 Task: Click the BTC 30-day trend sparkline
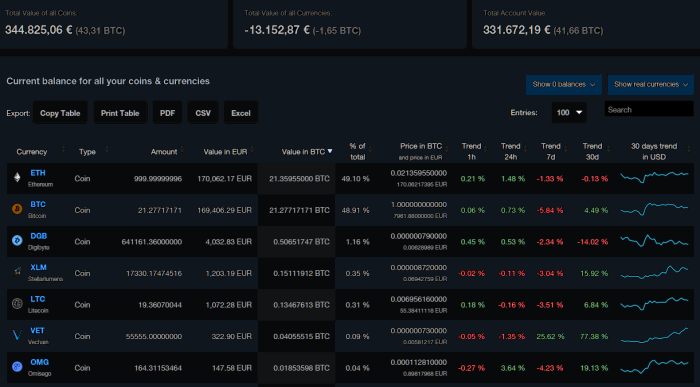654,208
